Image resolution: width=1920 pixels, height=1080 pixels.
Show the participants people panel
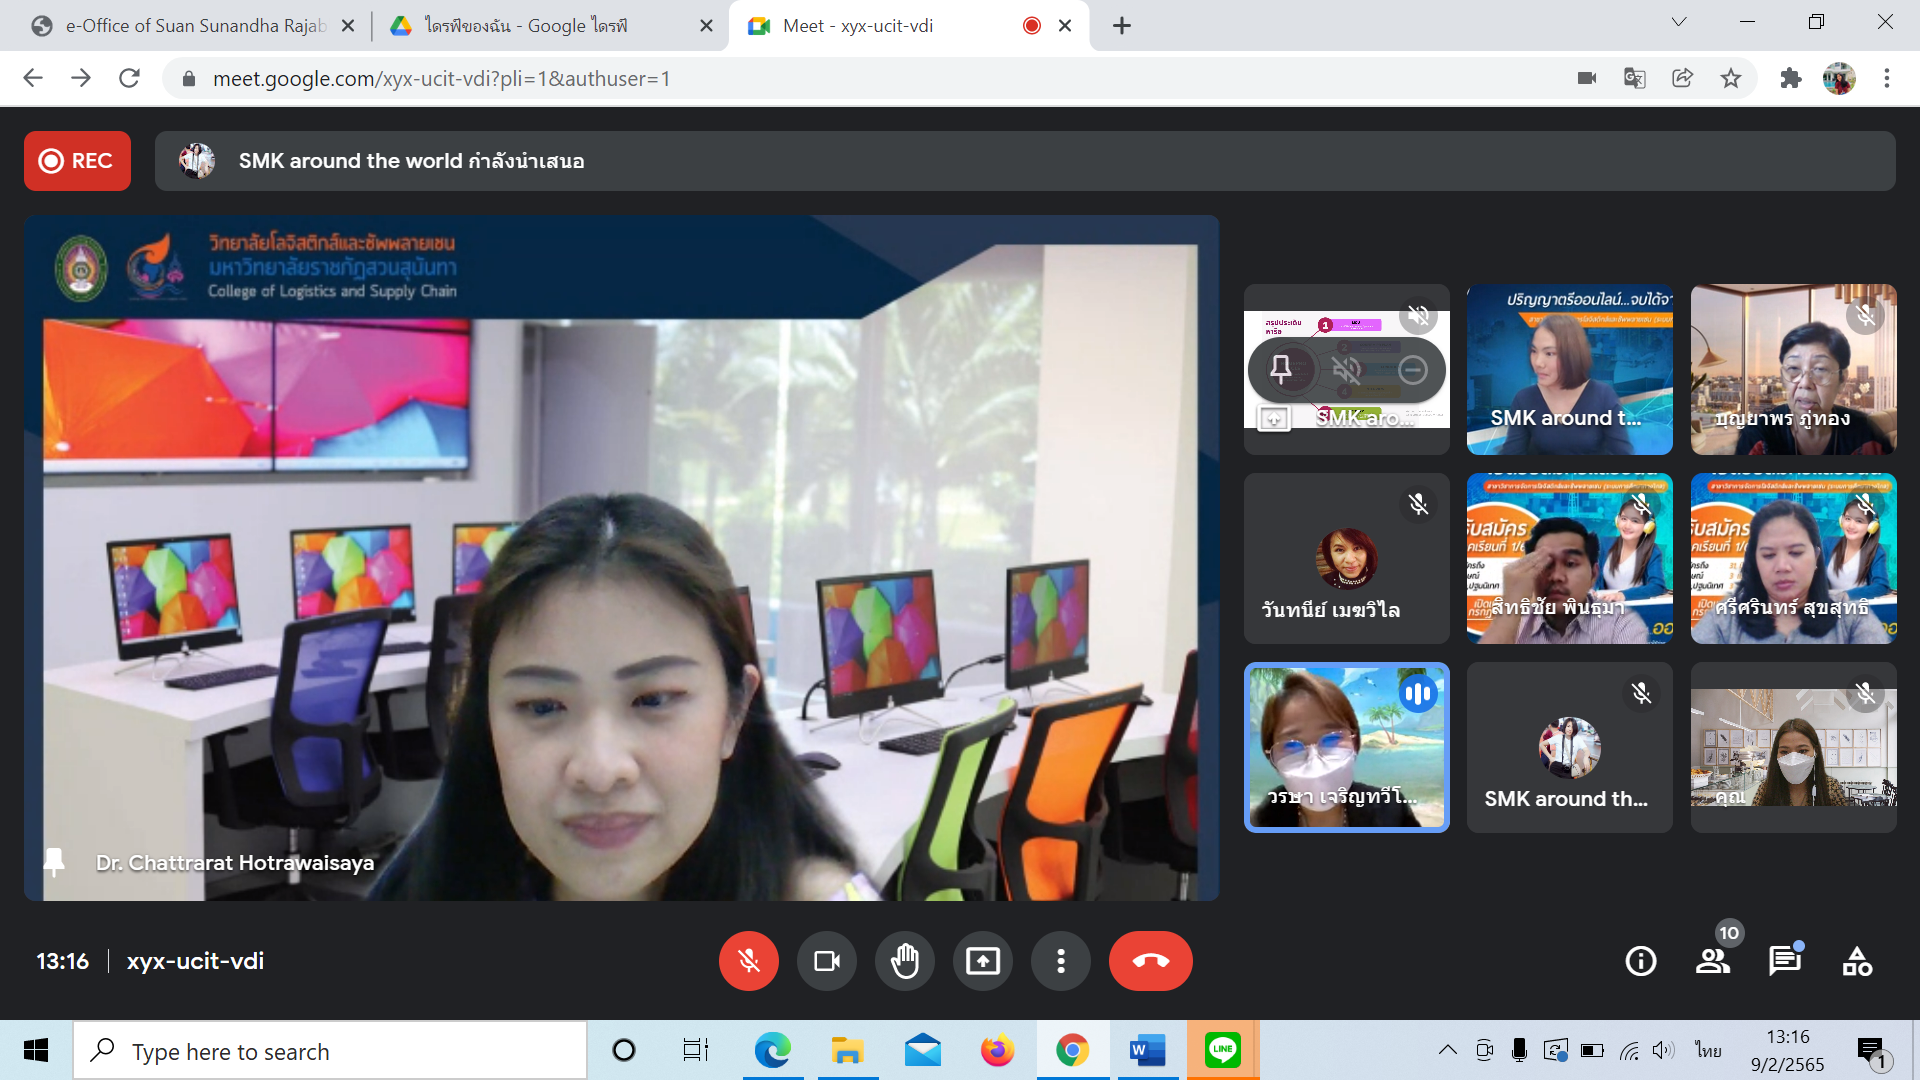(1713, 961)
